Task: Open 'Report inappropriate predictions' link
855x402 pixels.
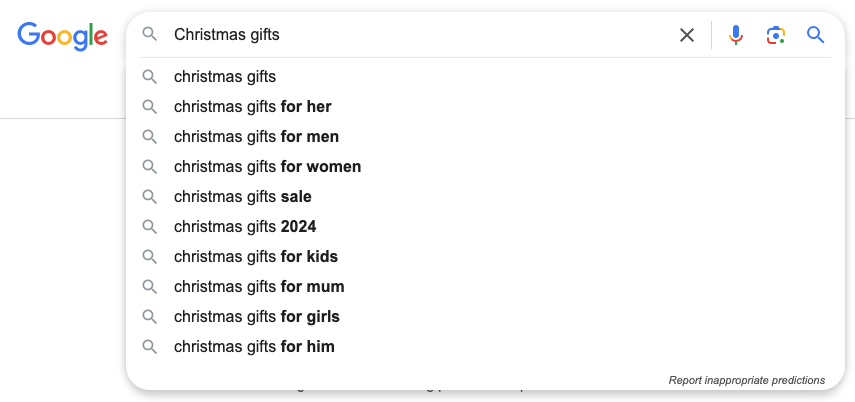Action: tap(746, 380)
